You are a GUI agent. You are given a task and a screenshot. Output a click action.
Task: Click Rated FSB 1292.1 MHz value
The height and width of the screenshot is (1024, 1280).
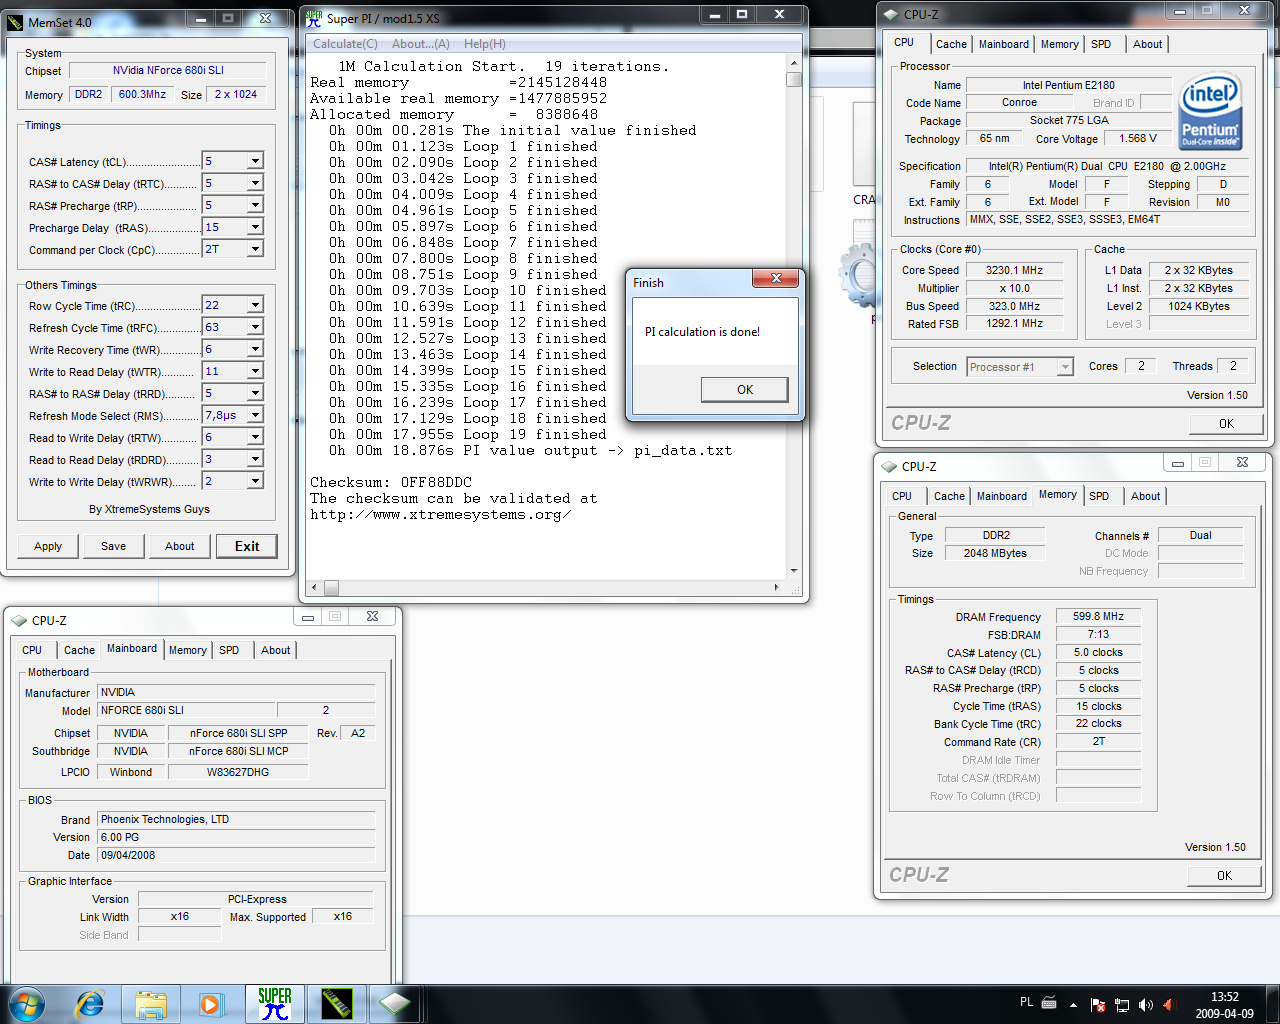[x=1015, y=324]
